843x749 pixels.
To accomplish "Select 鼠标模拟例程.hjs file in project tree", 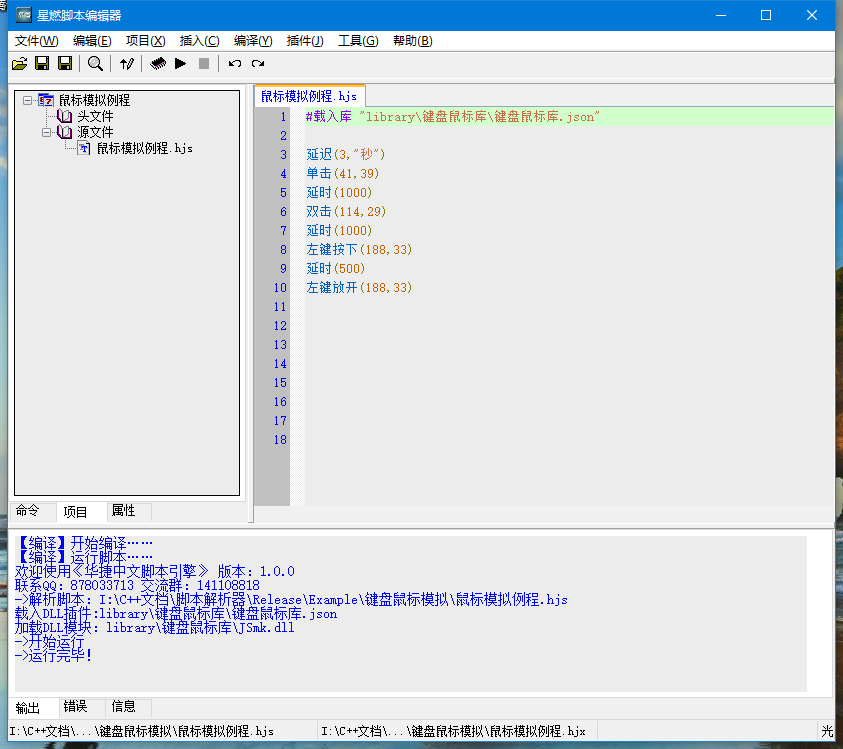I will click(x=144, y=148).
